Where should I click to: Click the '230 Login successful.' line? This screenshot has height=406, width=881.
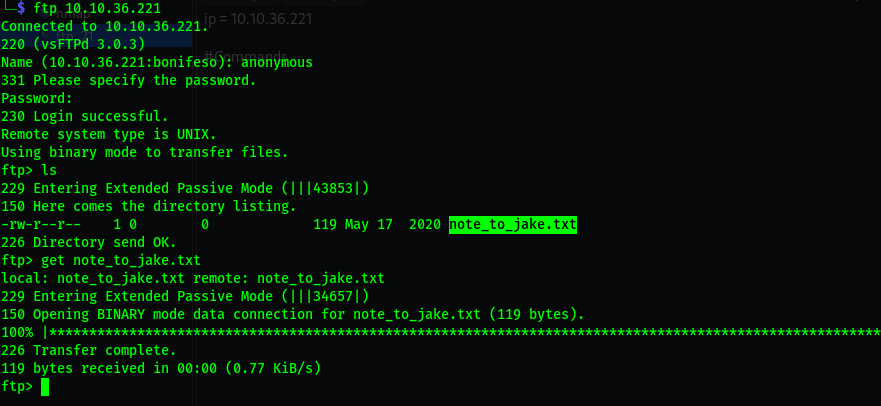pyautogui.click(x=85, y=116)
